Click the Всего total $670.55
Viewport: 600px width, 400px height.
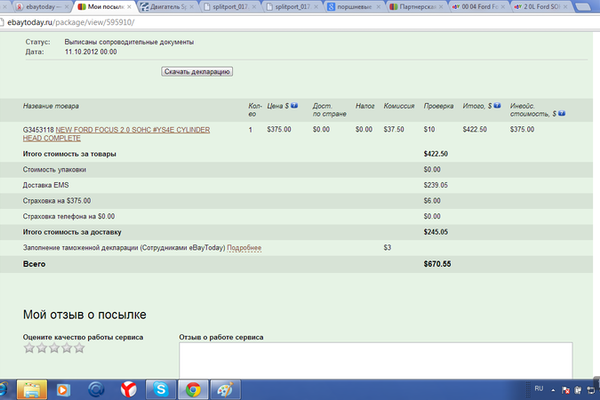coord(437,264)
